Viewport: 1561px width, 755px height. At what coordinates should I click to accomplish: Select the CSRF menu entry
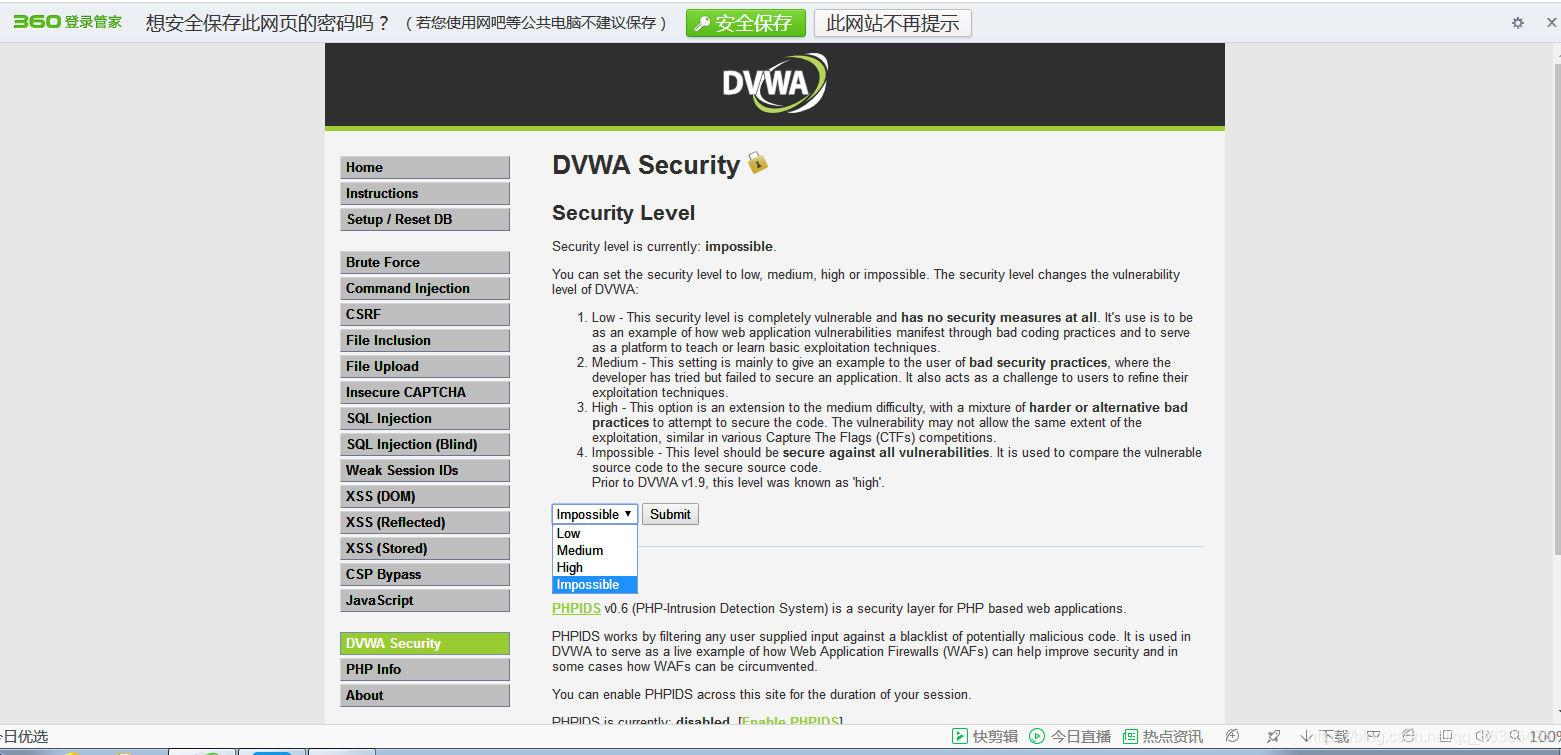(425, 314)
